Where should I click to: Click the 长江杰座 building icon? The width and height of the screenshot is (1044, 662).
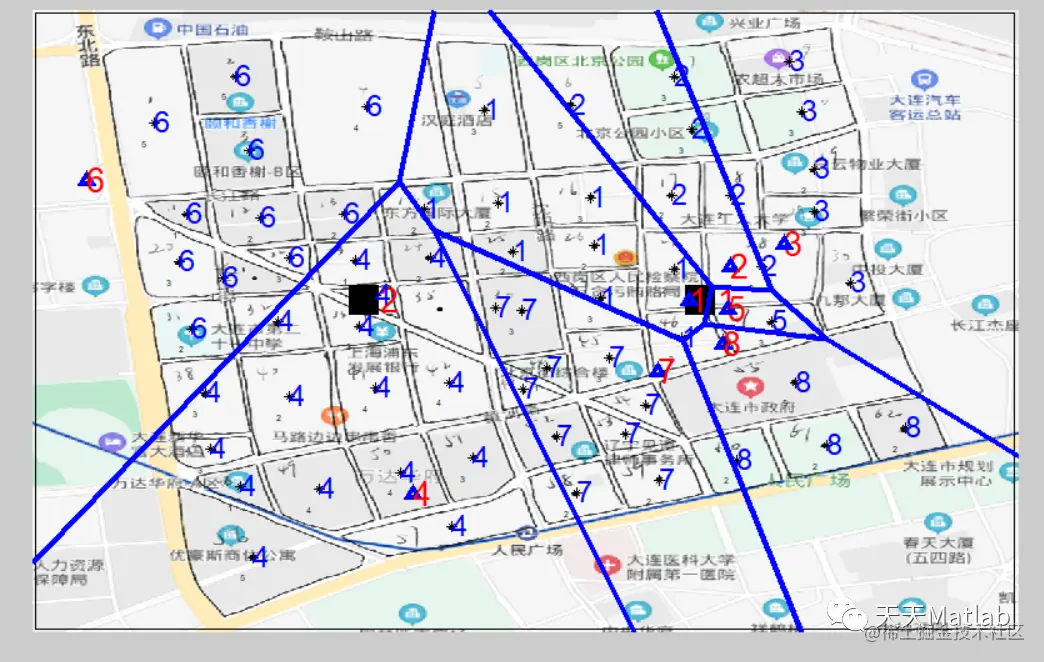point(985,305)
